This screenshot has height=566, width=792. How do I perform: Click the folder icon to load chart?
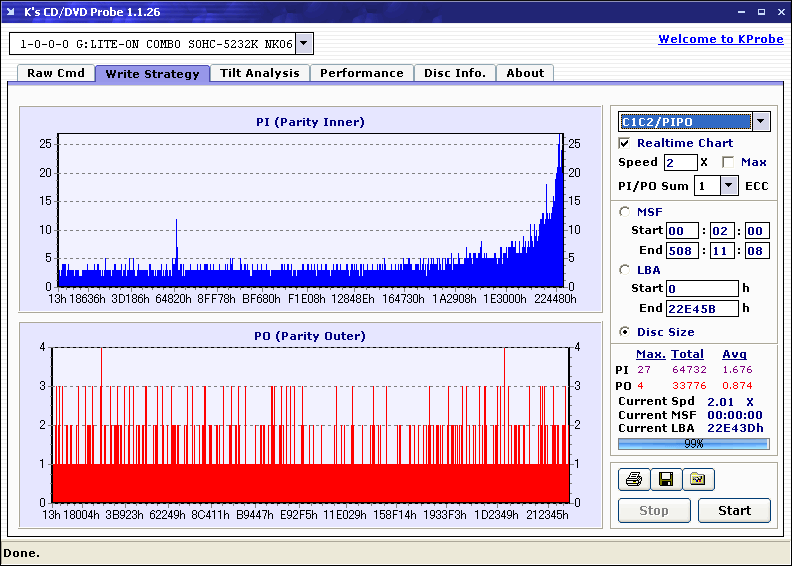(x=697, y=480)
